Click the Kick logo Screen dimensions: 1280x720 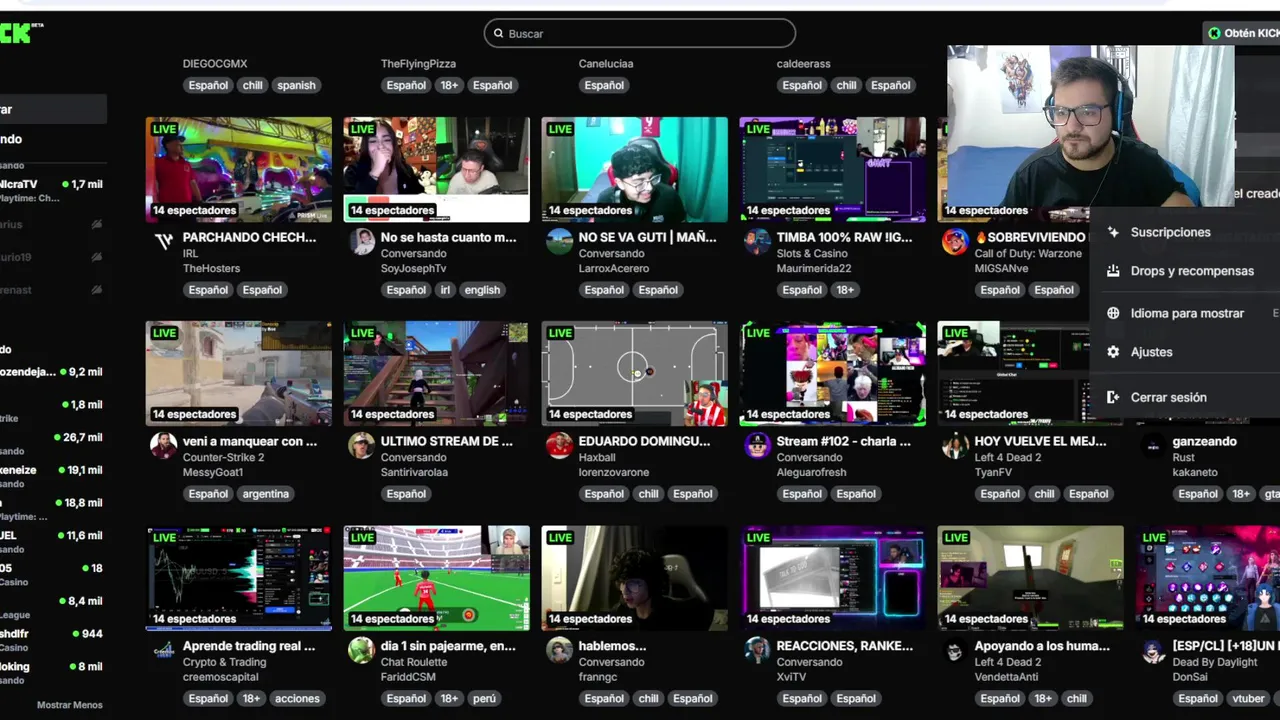pyautogui.click(x=20, y=33)
